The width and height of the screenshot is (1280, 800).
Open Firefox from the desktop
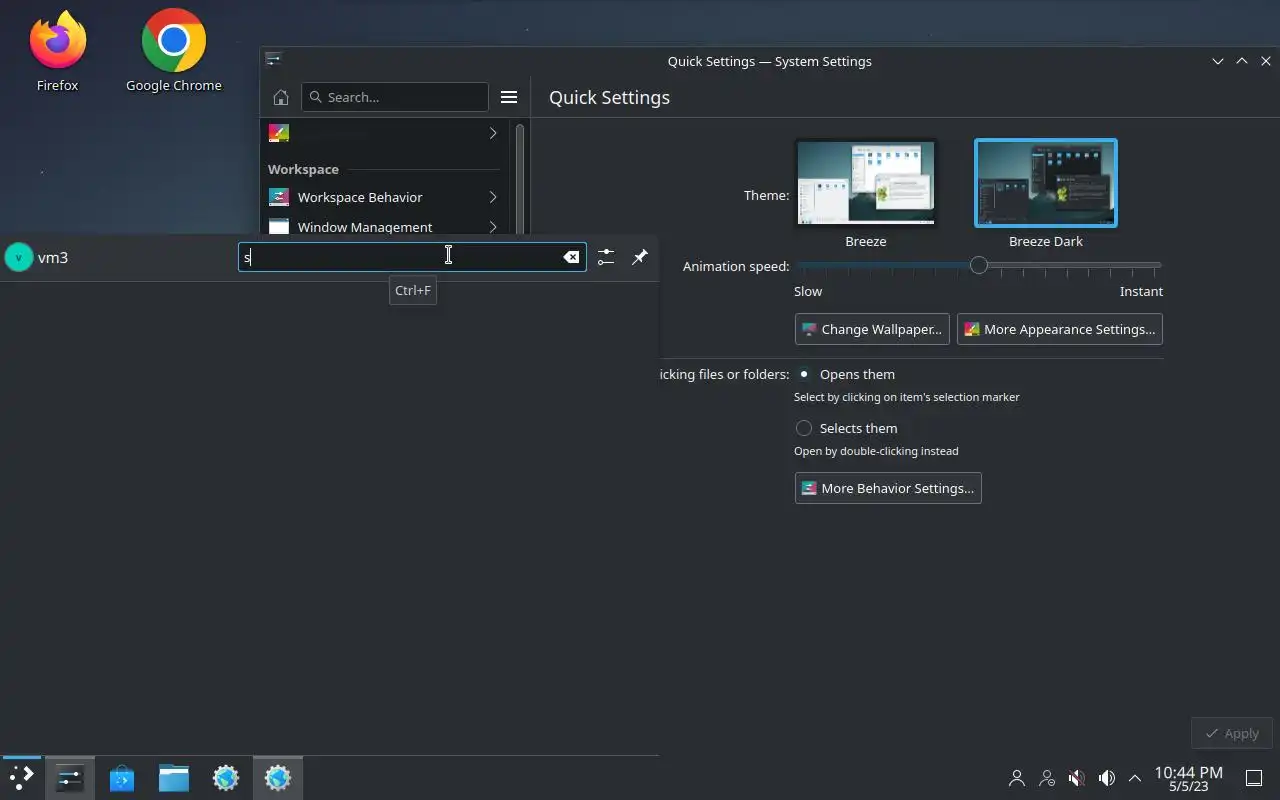tap(57, 50)
